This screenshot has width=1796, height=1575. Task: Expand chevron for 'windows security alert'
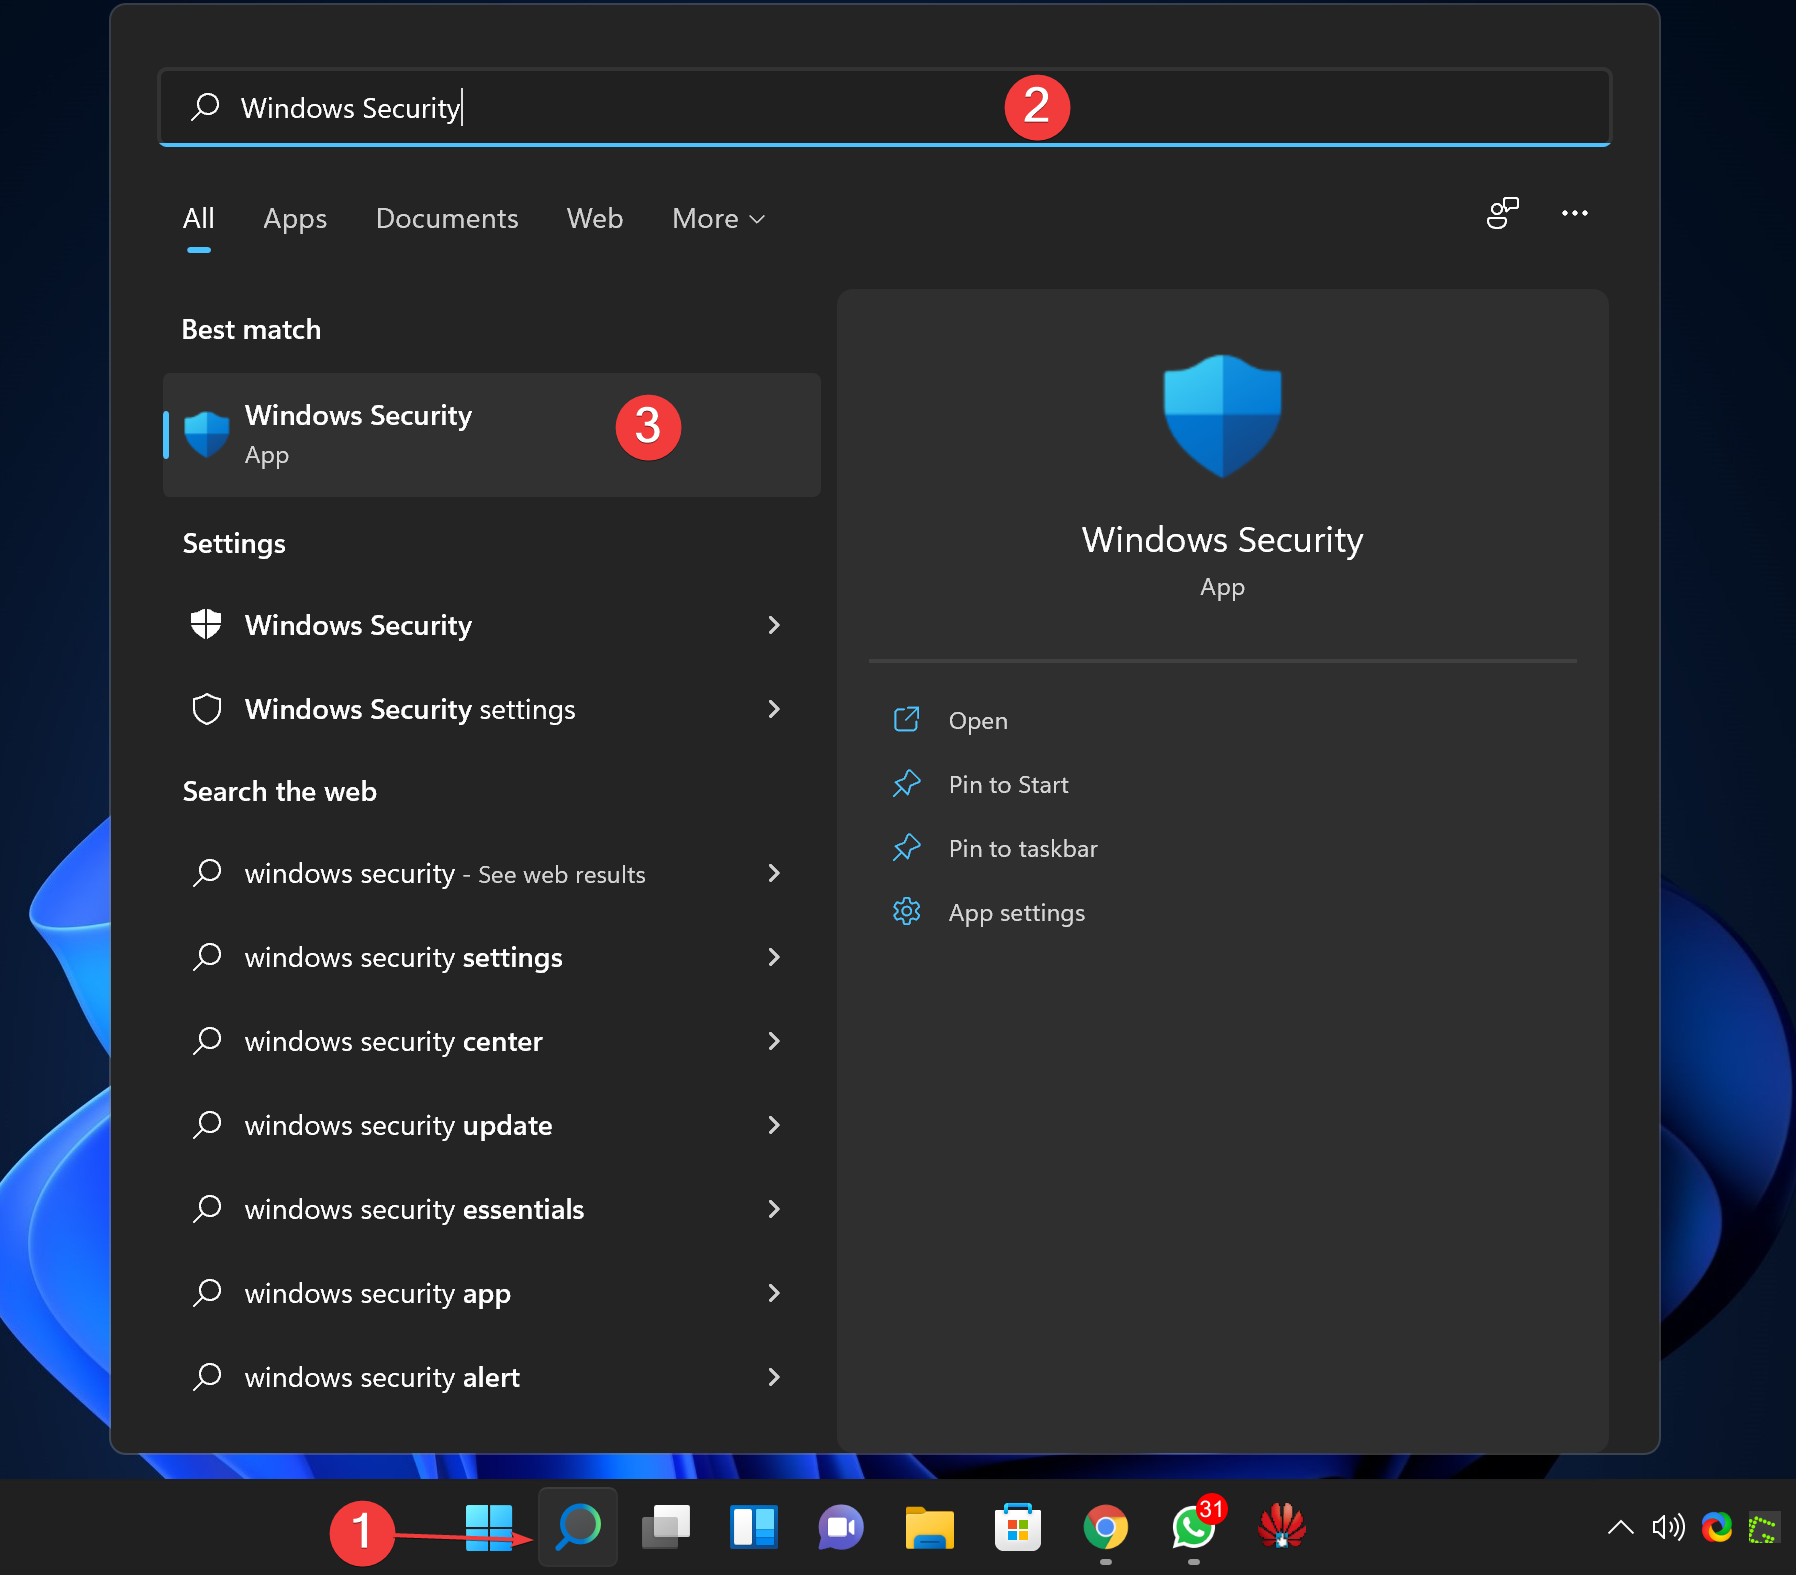tap(774, 1377)
